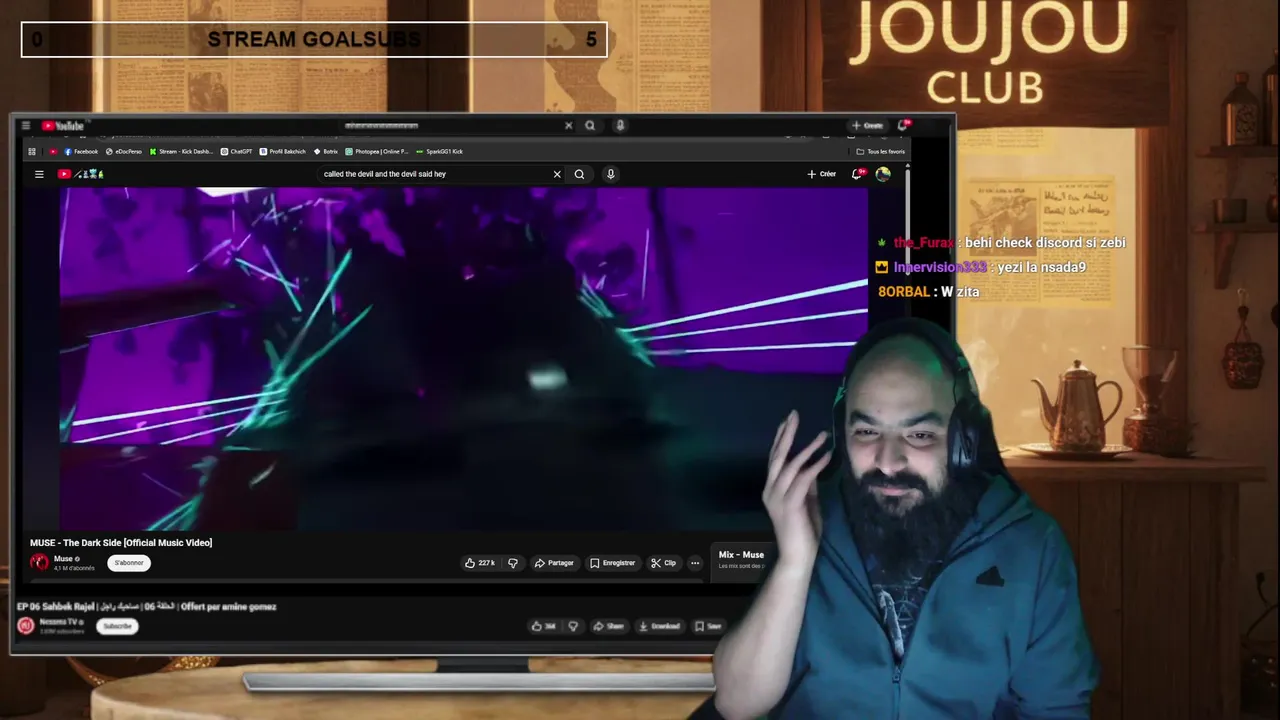Viewport: 1280px width, 720px height.
Task: Open the Photopea bookmark
Action: tap(377, 152)
